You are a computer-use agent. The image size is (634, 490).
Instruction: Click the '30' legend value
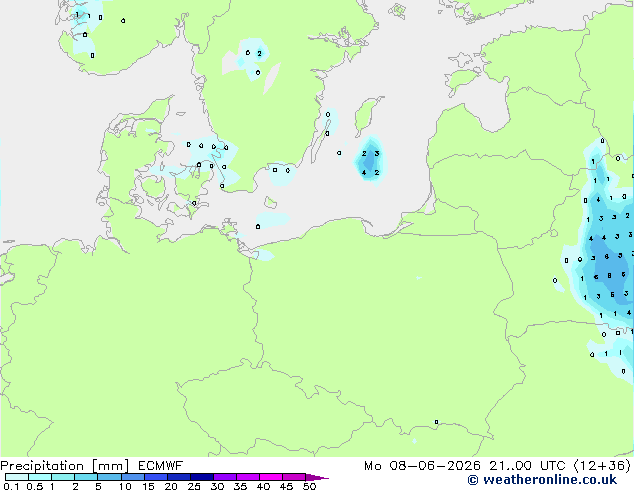coord(217,486)
